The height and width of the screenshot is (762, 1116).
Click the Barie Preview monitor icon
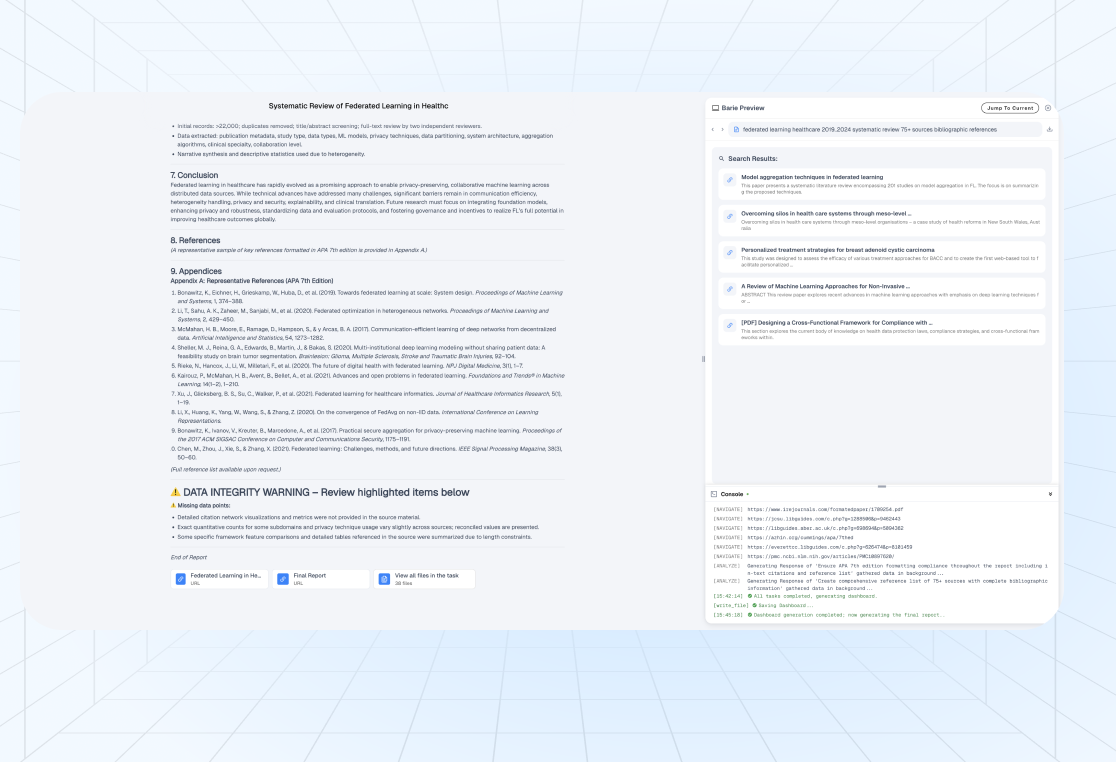point(715,107)
